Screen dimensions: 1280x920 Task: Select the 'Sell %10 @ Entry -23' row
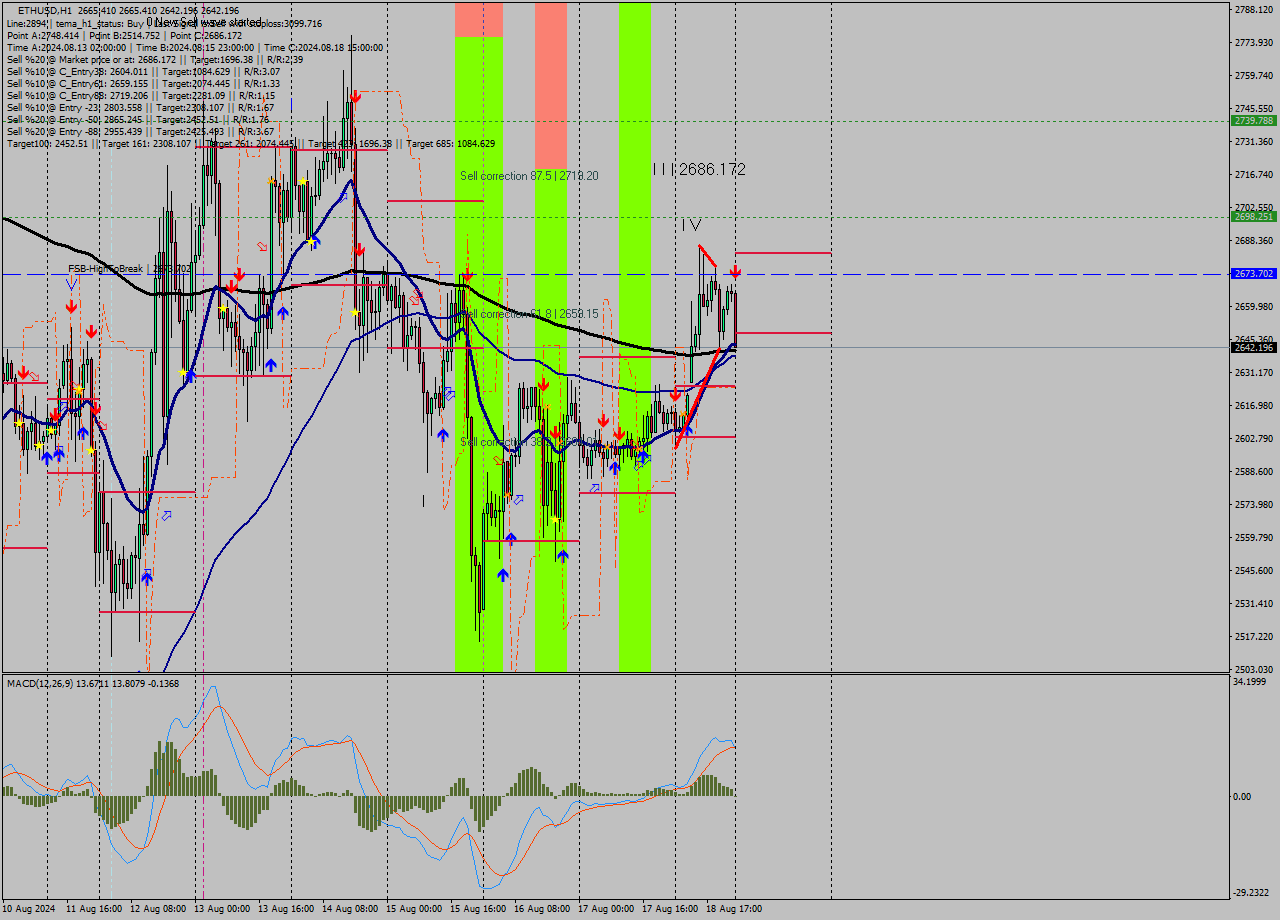tap(140, 107)
